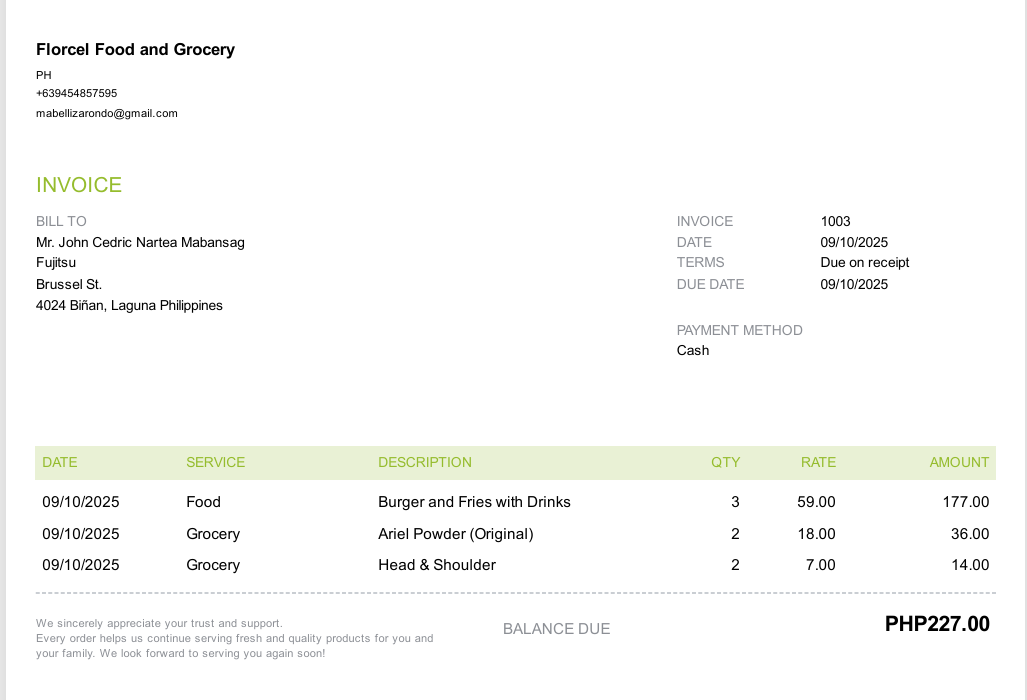Click the 177.00 amount
Image resolution: width=1027 pixels, height=700 pixels.
pos(965,502)
